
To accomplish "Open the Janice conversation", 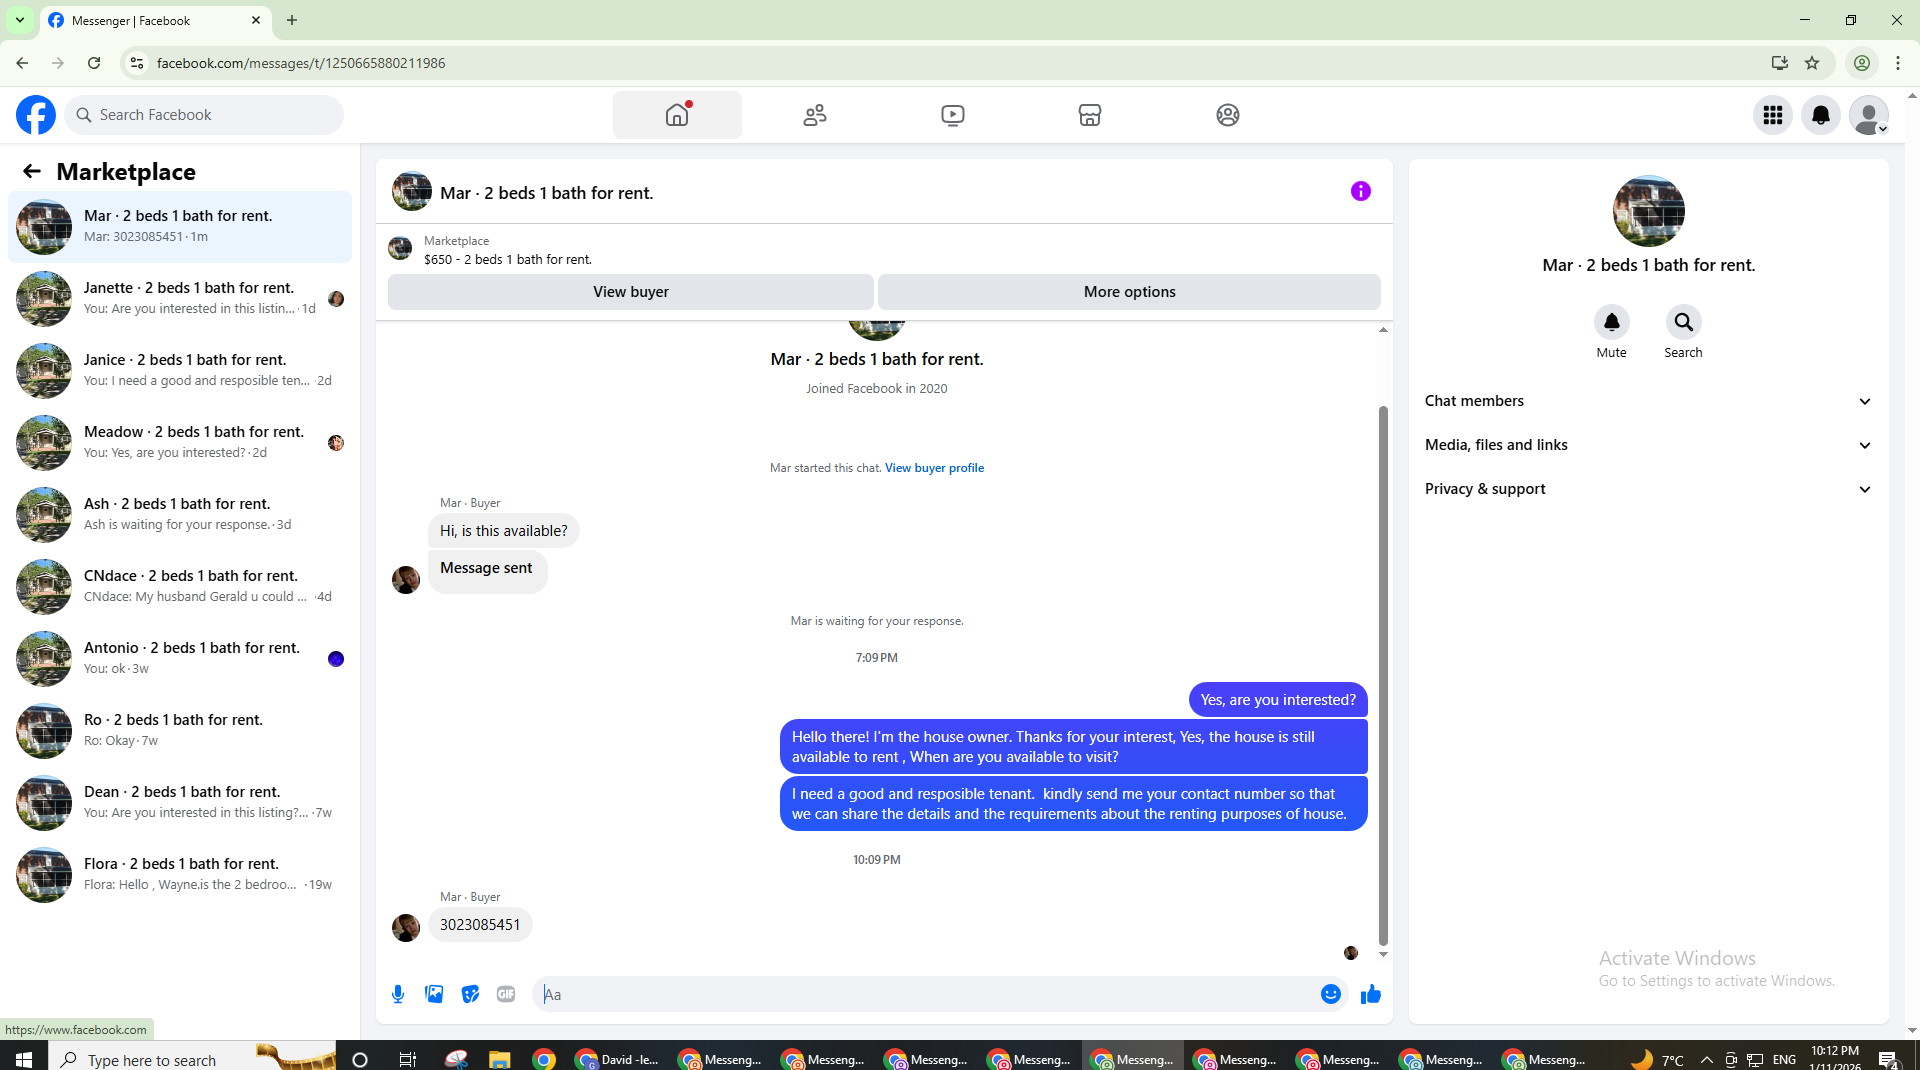I will coord(180,370).
